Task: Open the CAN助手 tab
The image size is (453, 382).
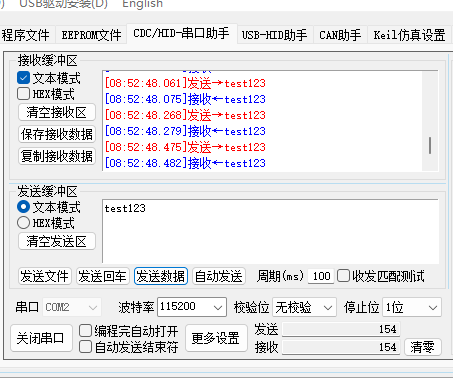Action: [340, 35]
